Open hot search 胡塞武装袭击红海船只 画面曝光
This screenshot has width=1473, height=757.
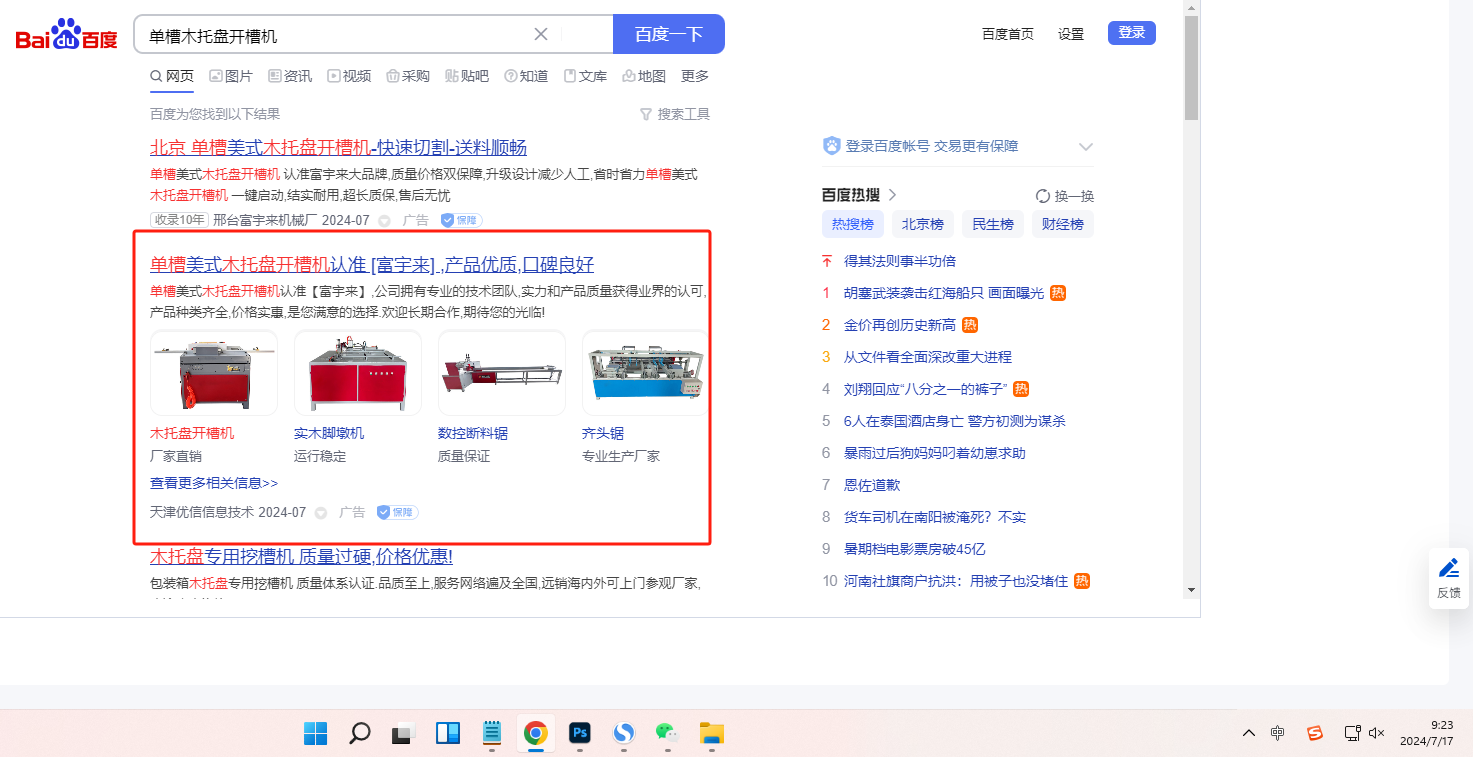[x=944, y=293]
